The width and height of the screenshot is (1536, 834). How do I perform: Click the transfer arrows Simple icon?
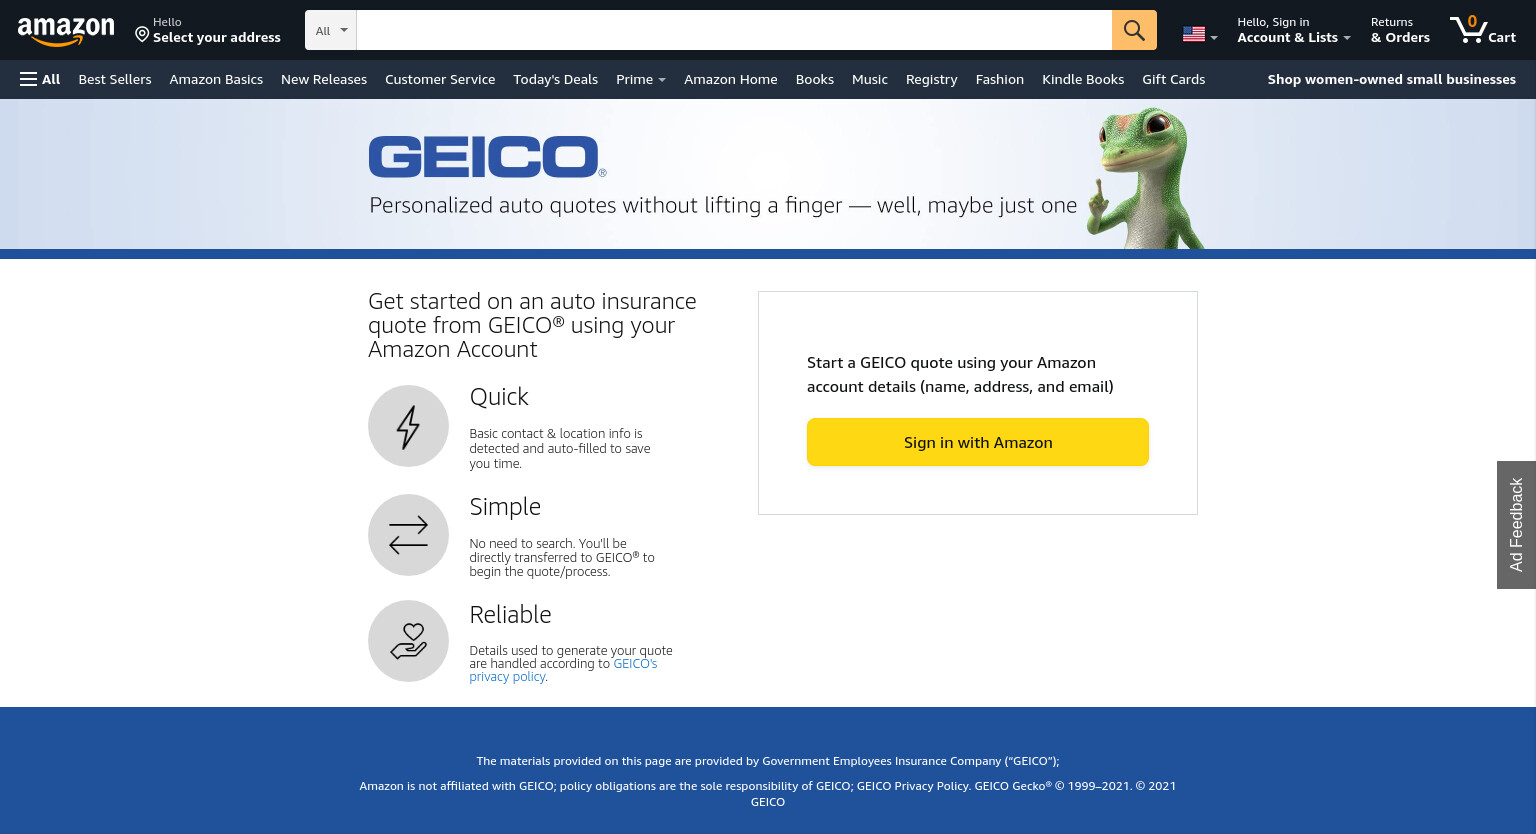408,535
